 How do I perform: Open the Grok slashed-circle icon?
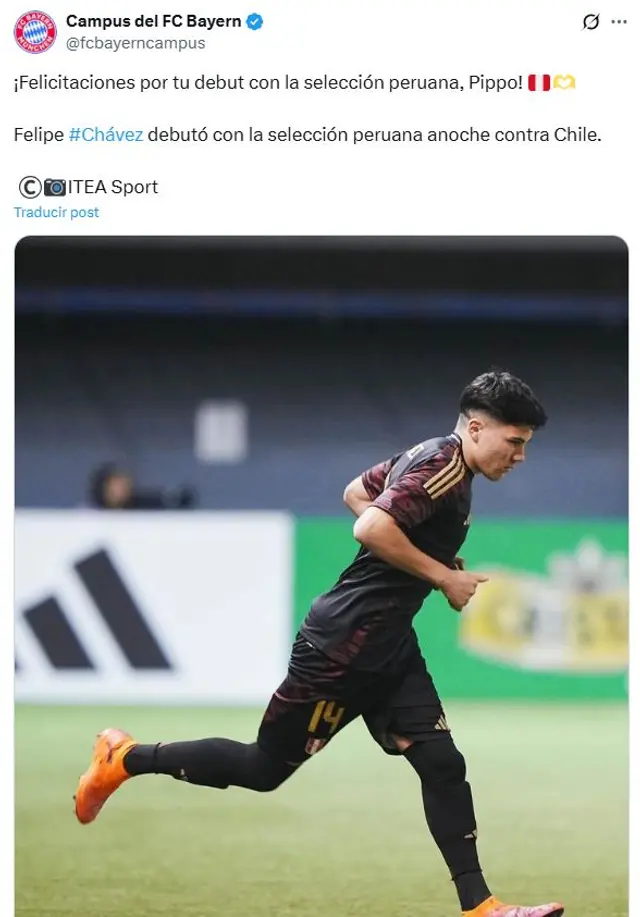[x=591, y=22]
